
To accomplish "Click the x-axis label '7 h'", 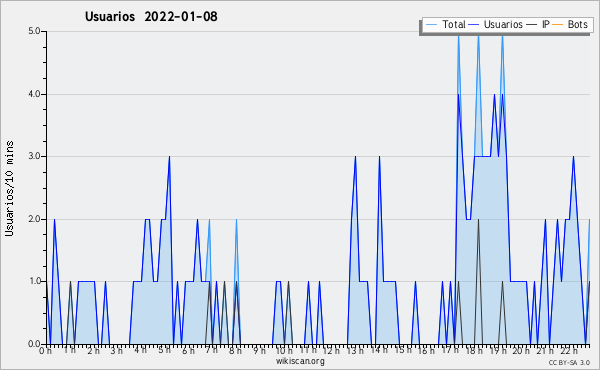I will [x=212, y=350].
